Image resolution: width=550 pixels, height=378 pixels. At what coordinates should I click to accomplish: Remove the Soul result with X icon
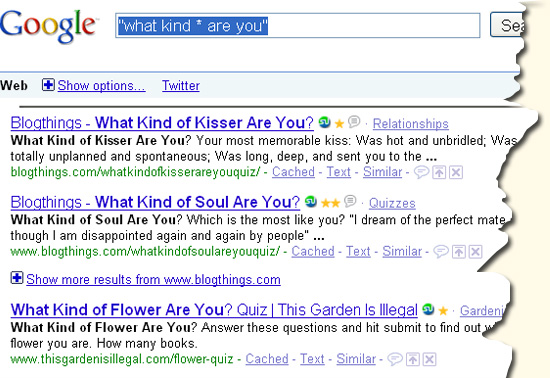475,252
